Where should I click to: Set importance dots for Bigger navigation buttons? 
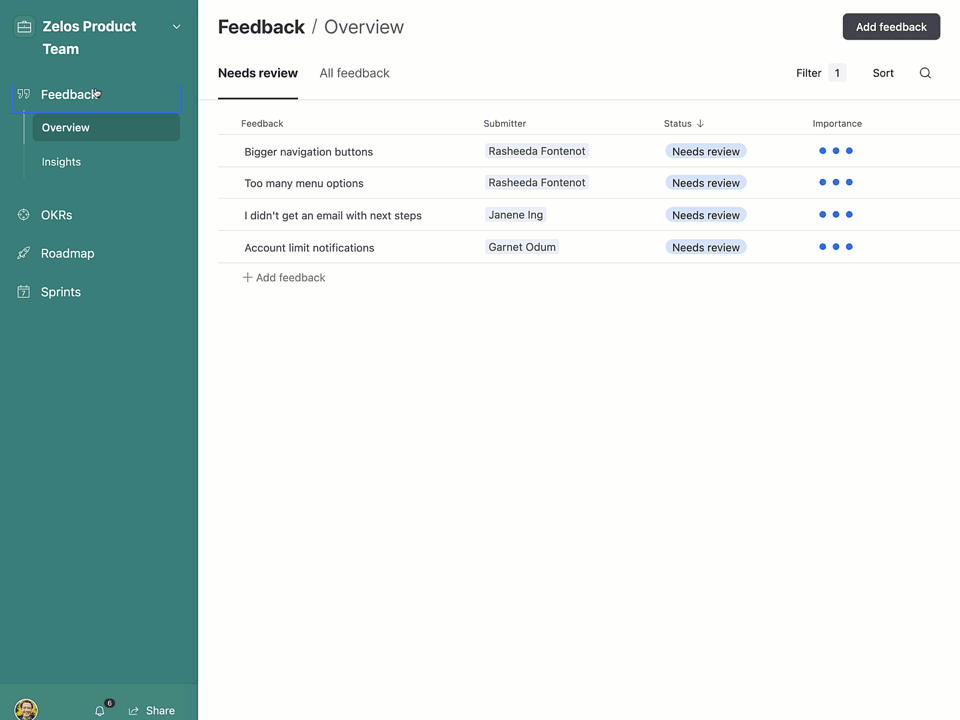(x=835, y=151)
